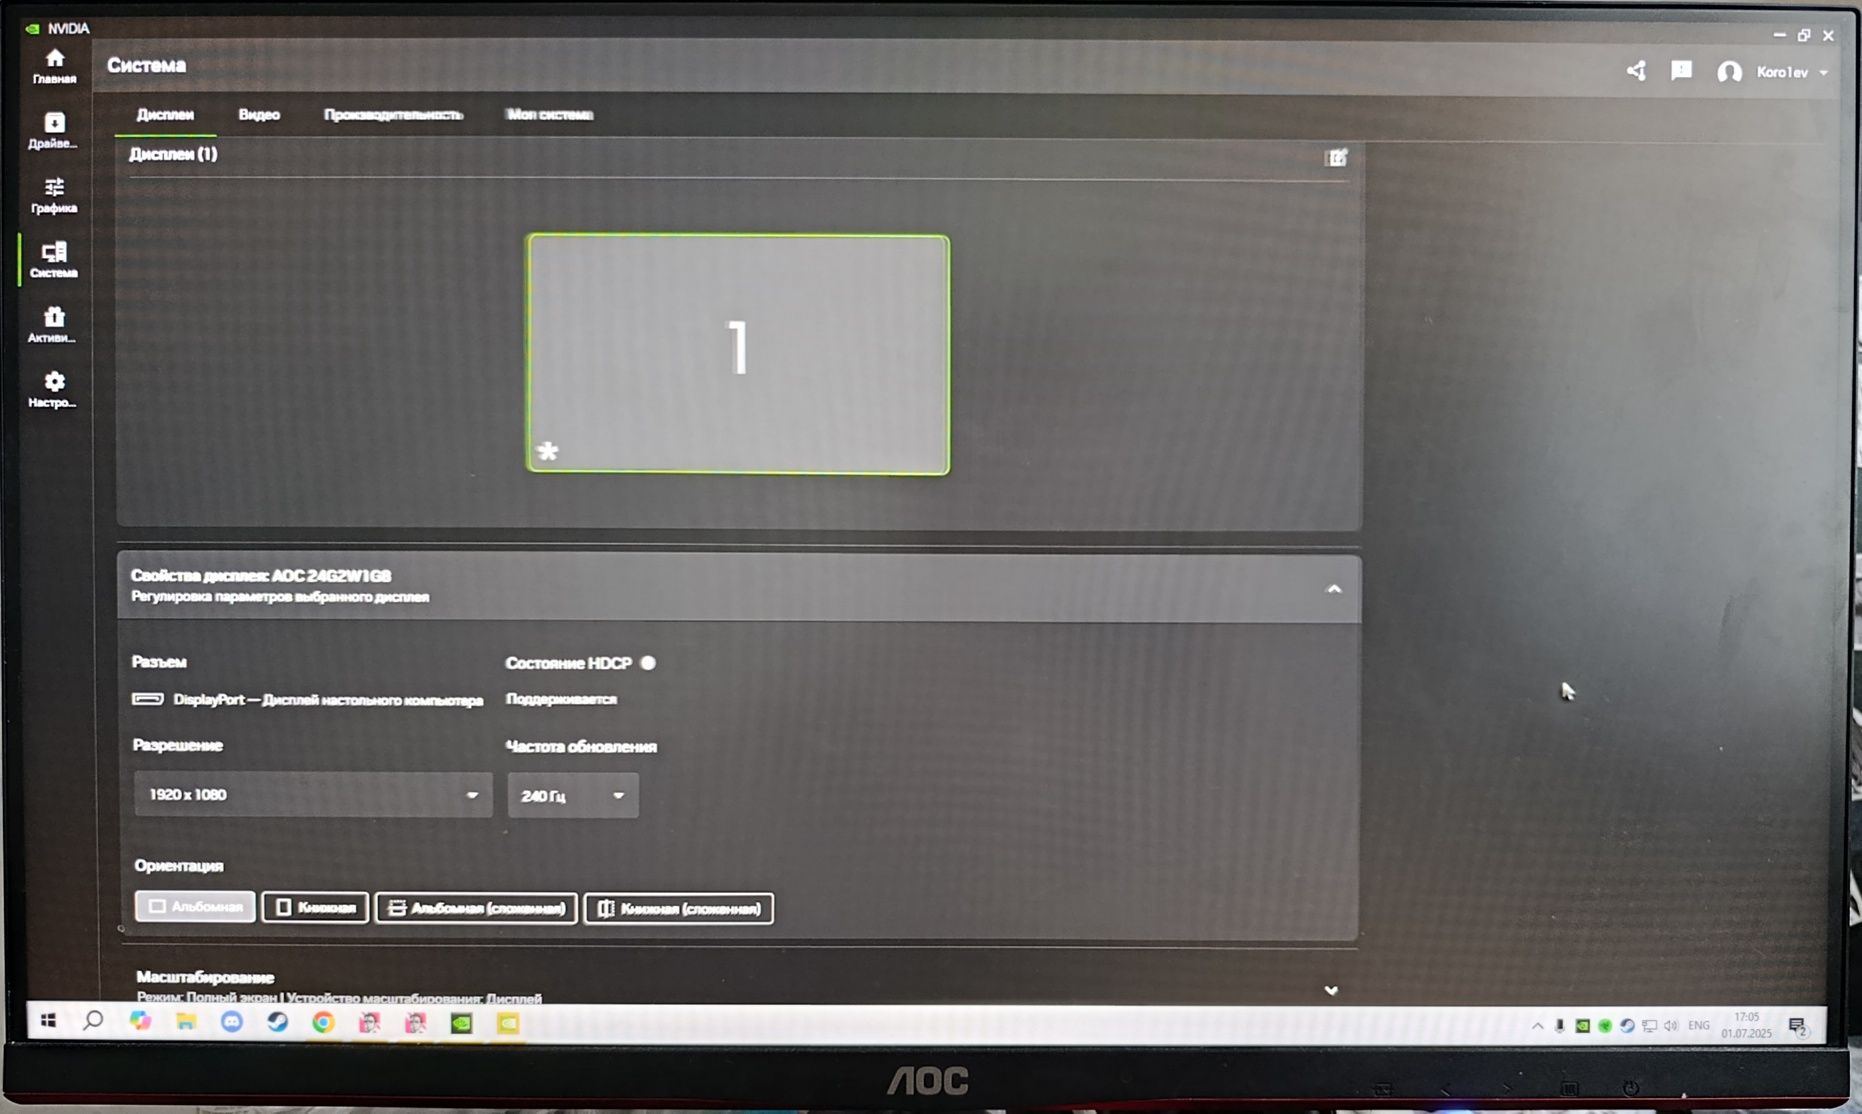The height and width of the screenshot is (1114, 1862).
Task: Open Copilot from the taskbar
Action: tap(140, 1021)
